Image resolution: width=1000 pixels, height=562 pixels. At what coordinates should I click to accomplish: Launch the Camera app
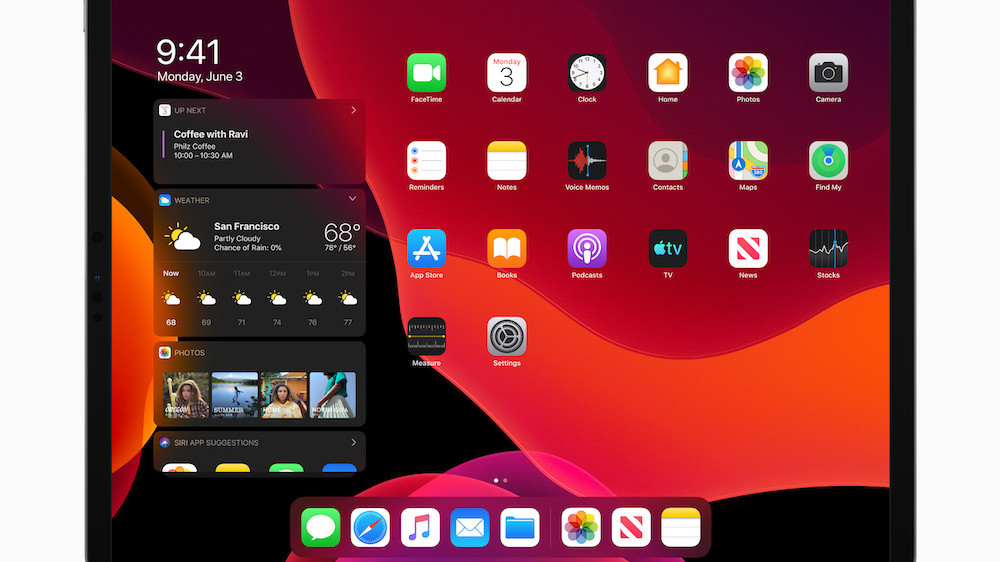828,73
